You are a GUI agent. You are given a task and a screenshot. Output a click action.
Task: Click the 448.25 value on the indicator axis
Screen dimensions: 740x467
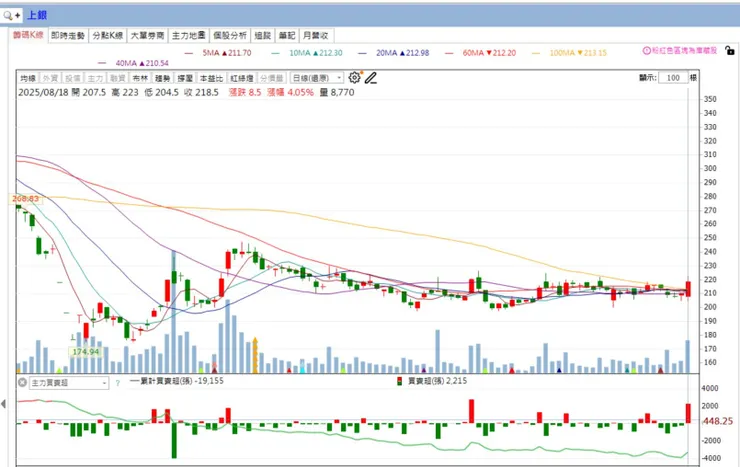click(717, 421)
